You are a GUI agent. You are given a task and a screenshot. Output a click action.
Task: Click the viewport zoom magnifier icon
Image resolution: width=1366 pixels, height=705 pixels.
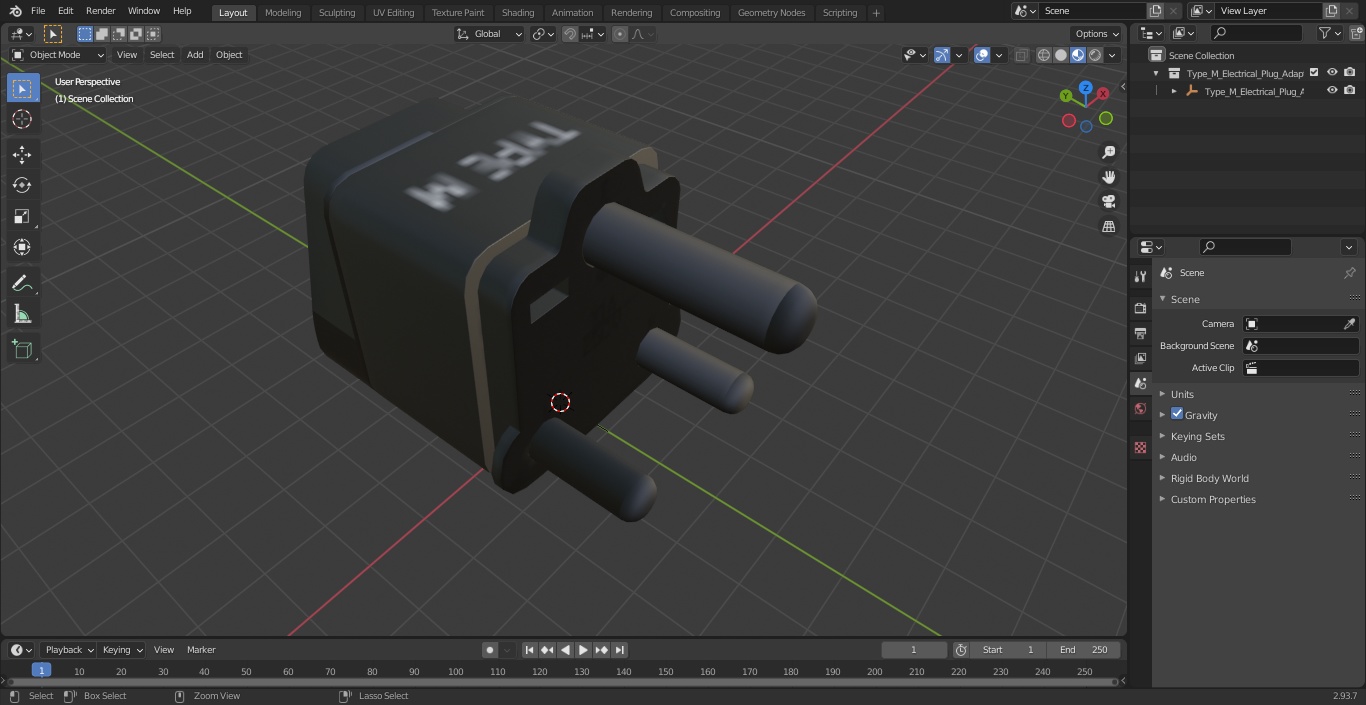click(1108, 152)
